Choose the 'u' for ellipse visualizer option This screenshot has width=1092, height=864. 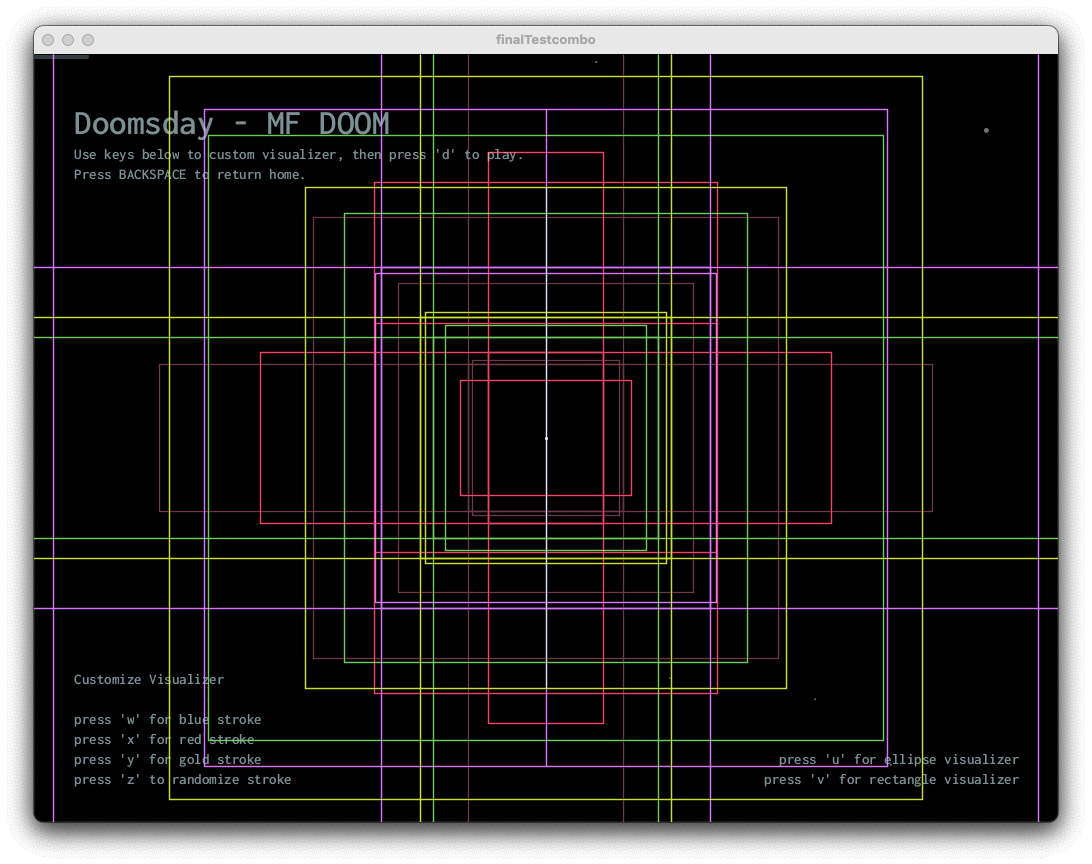[x=898, y=760]
